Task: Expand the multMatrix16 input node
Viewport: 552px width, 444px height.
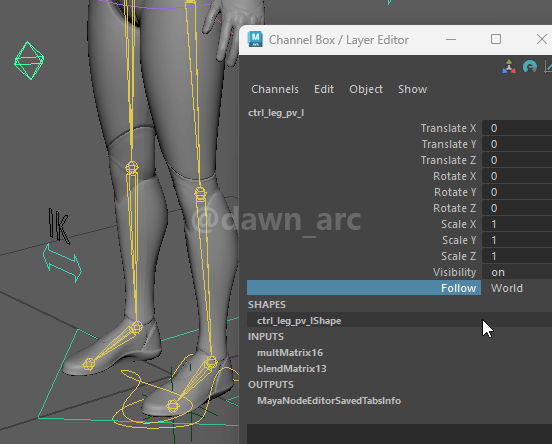Action: point(290,353)
